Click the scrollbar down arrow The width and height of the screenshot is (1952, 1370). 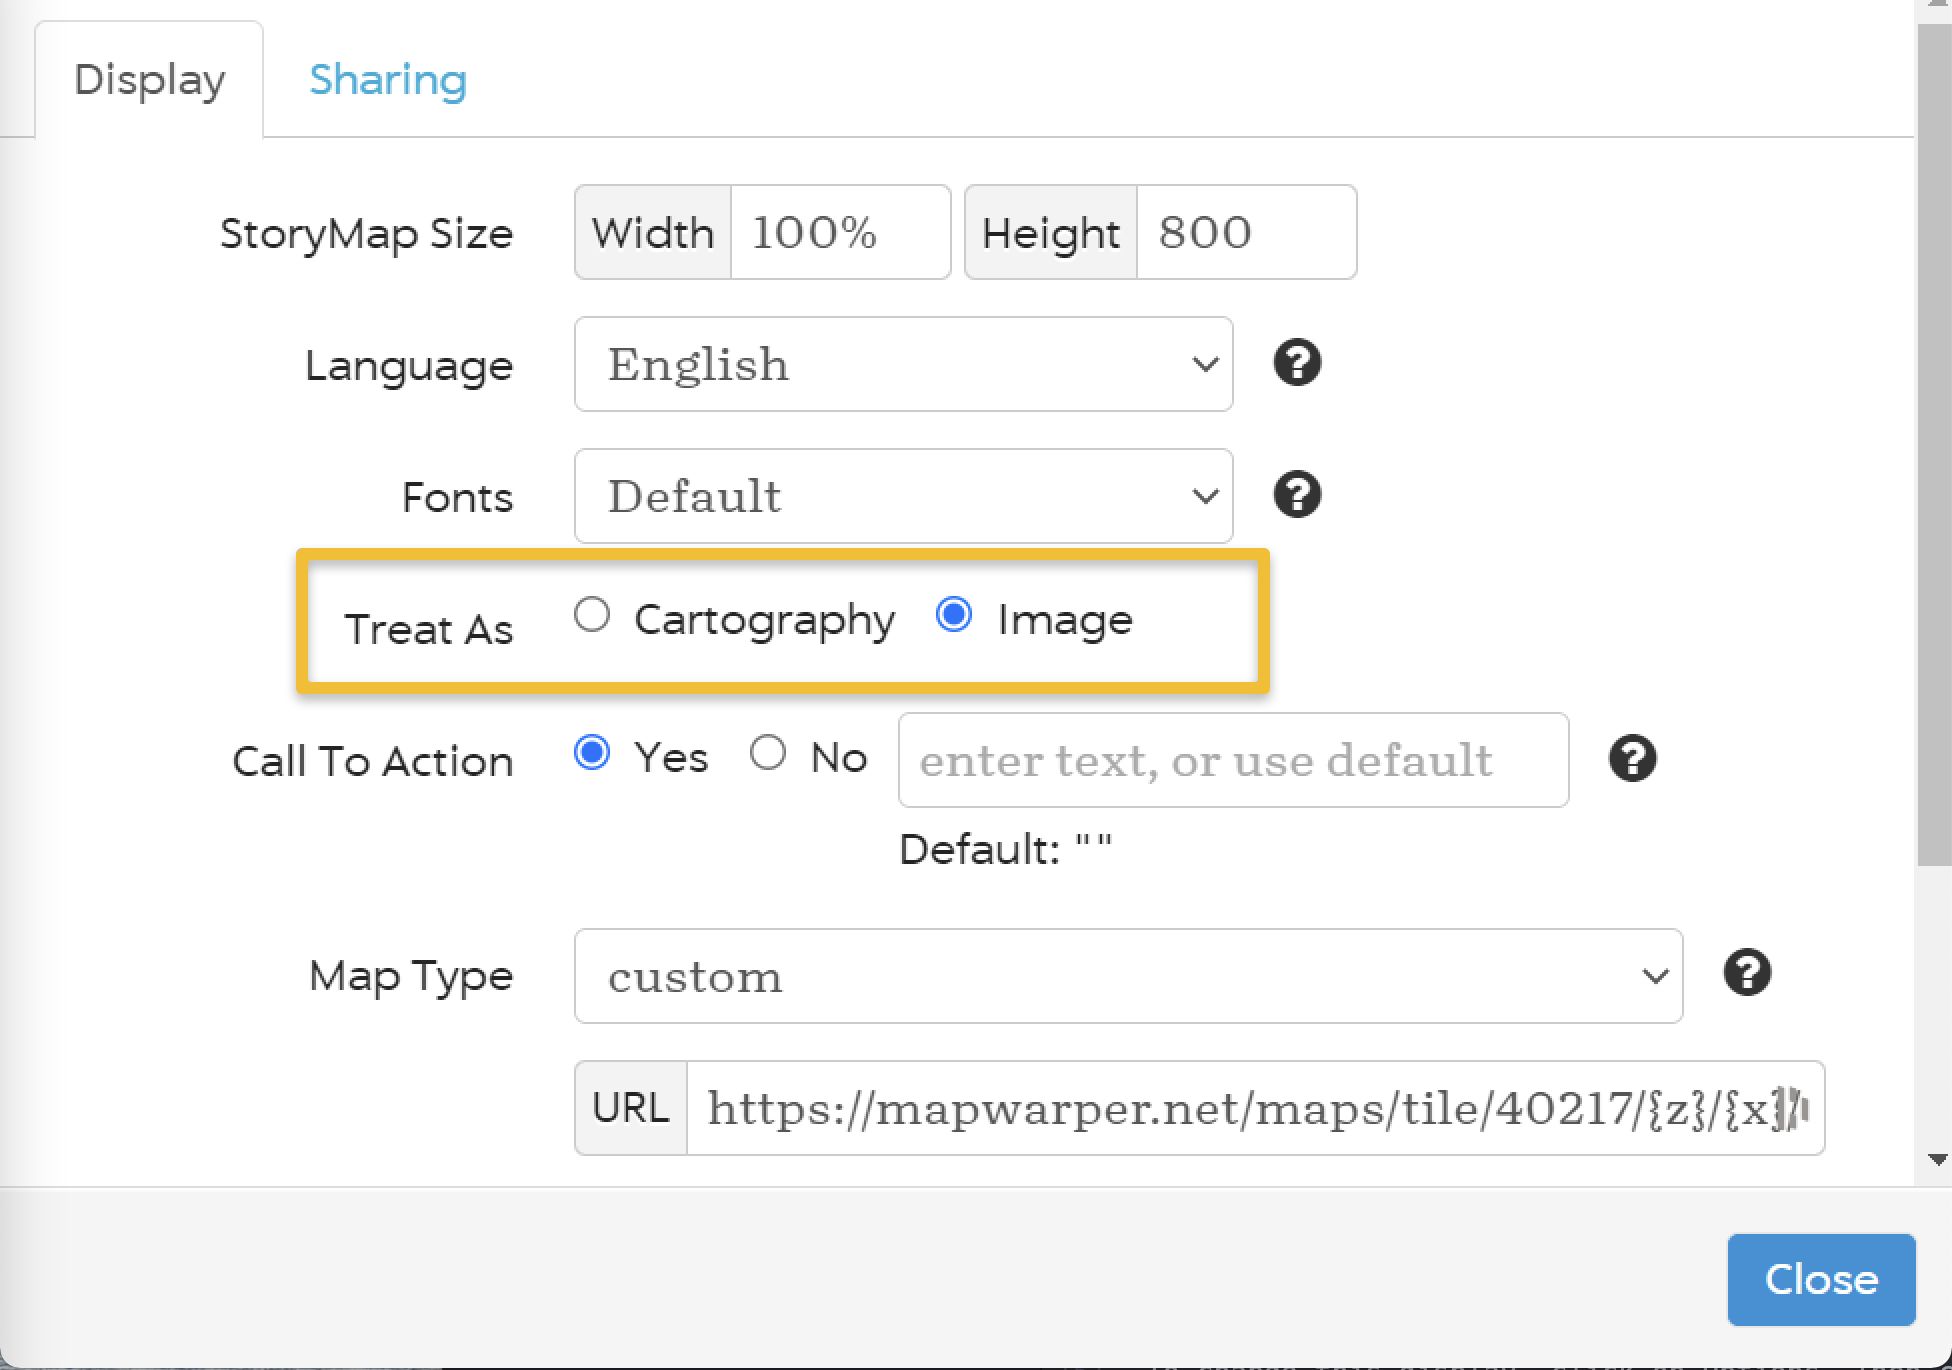pyautogui.click(x=1937, y=1160)
